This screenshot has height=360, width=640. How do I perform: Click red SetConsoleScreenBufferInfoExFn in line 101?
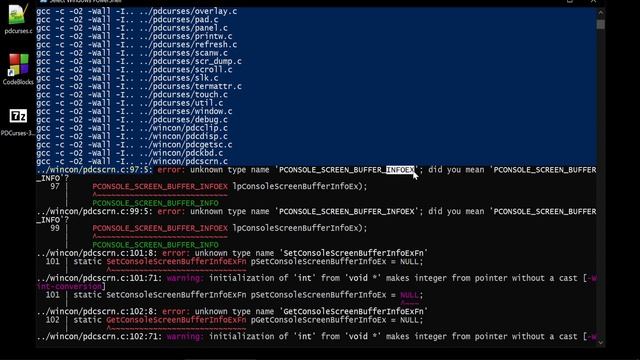point(176,262)
